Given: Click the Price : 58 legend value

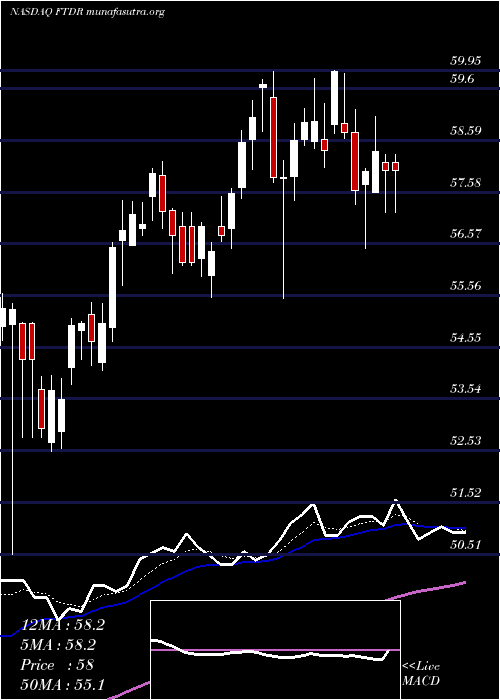Looking at the screenshot, I should (57, 665).
